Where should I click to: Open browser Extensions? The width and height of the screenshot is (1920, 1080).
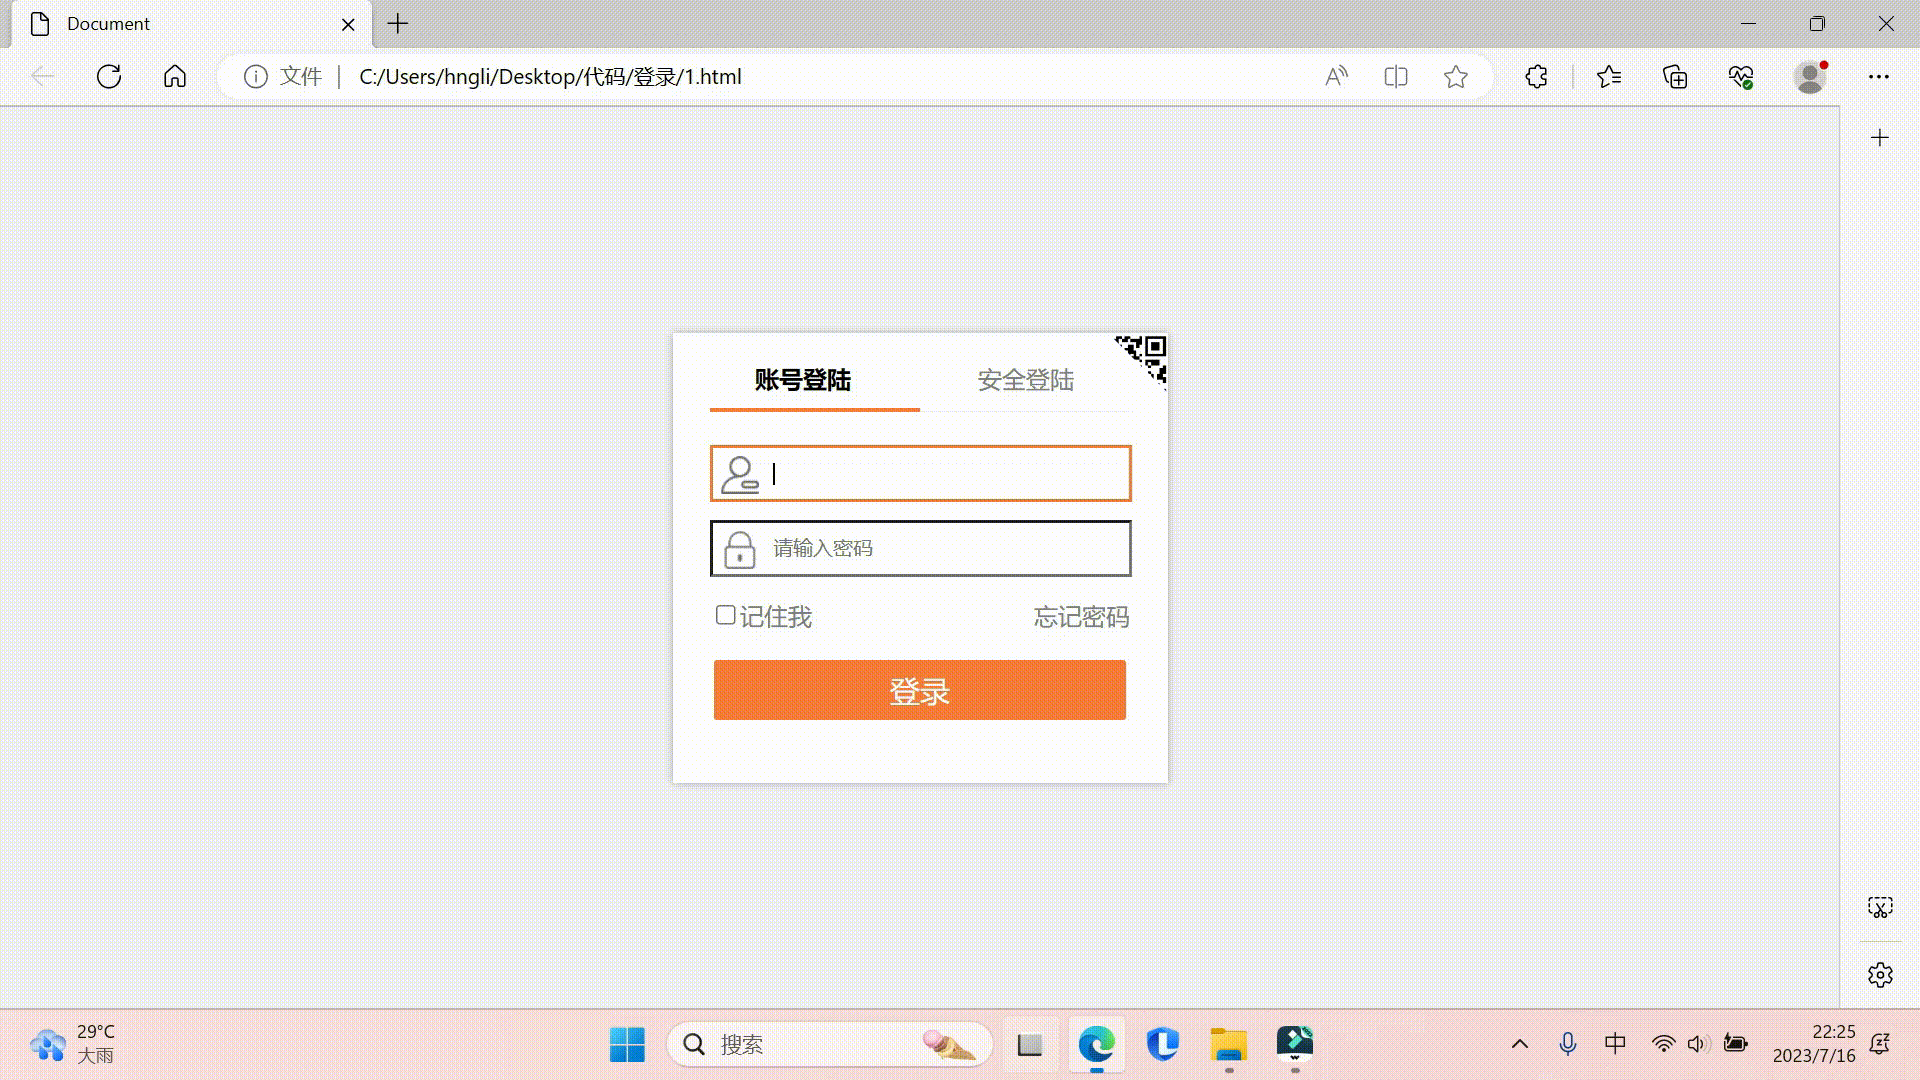[x=1535, y=76]
